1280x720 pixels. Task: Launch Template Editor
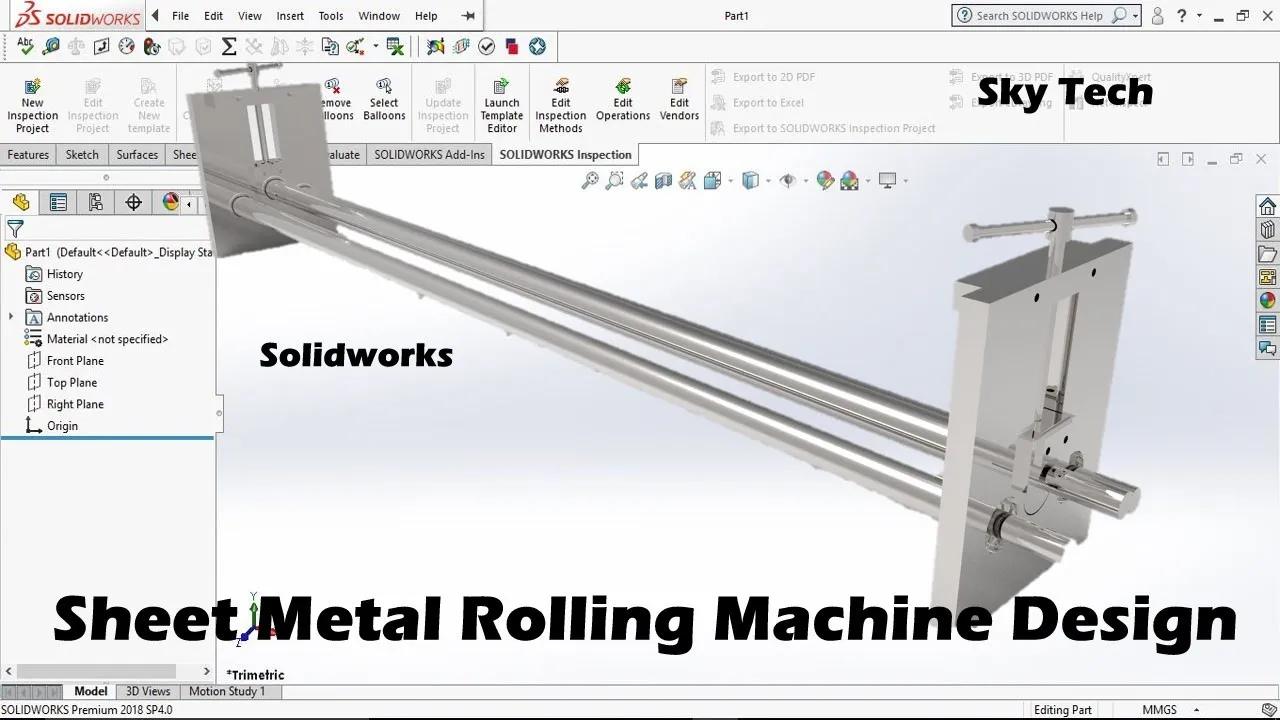[502, 105]
